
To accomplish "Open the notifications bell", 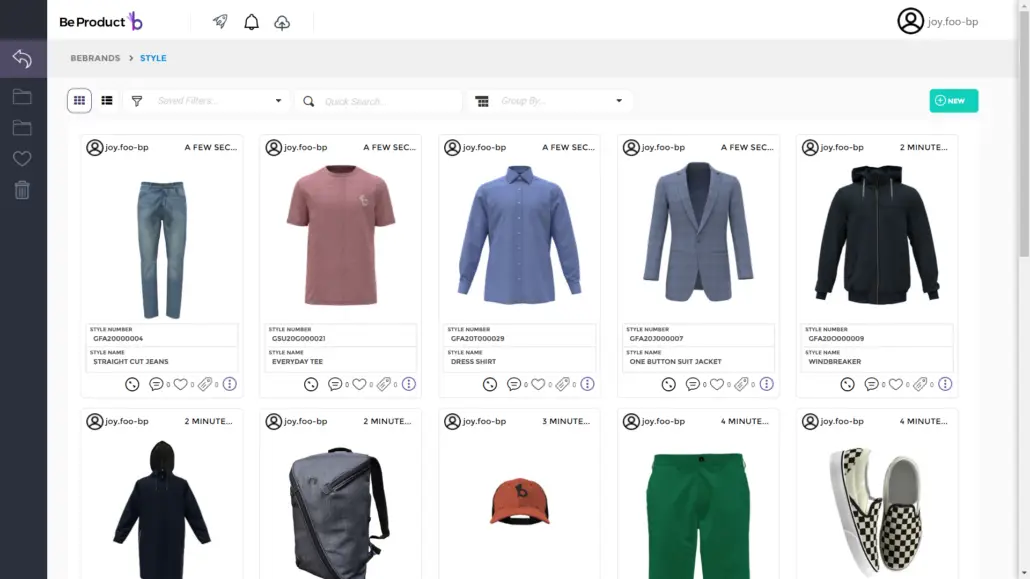I will (x=251, y=22).
